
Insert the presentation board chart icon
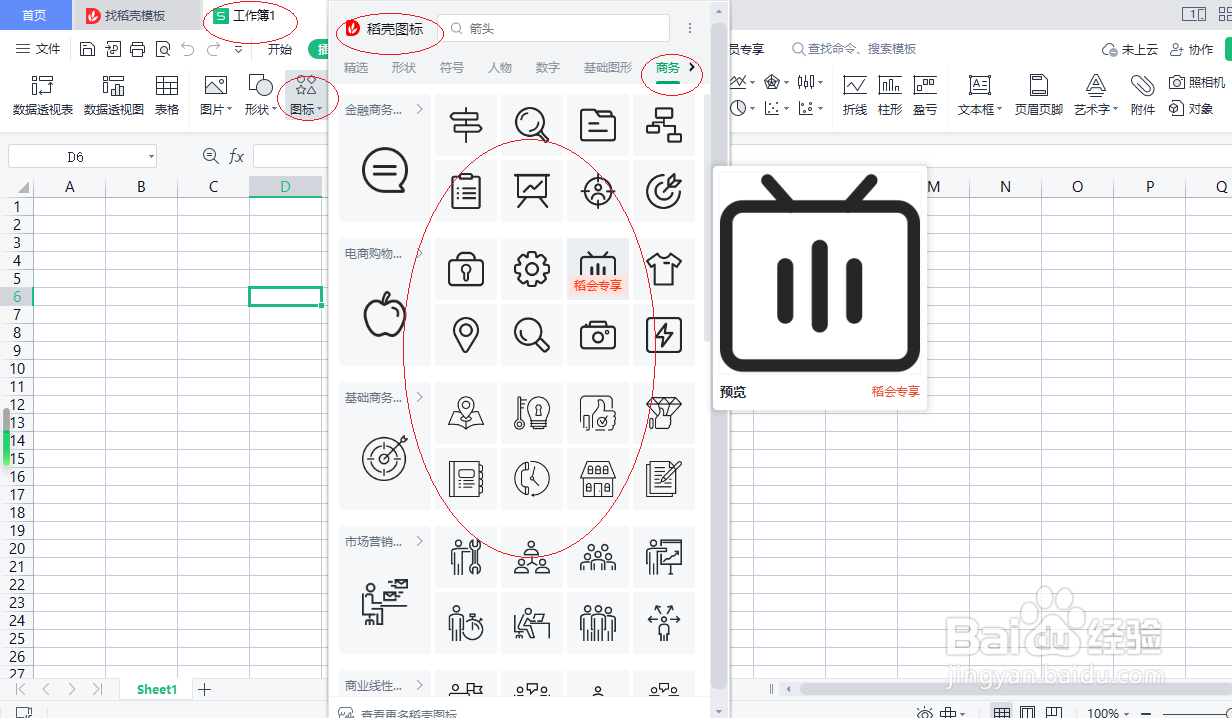tap(532, 191)
